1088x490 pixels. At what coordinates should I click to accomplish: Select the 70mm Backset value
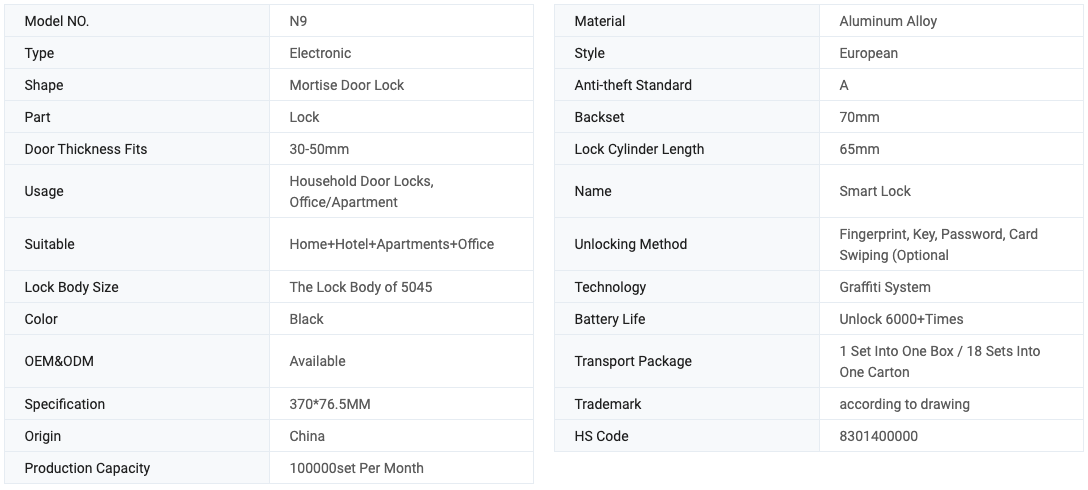pyautogui.click(x=859, y=117)
